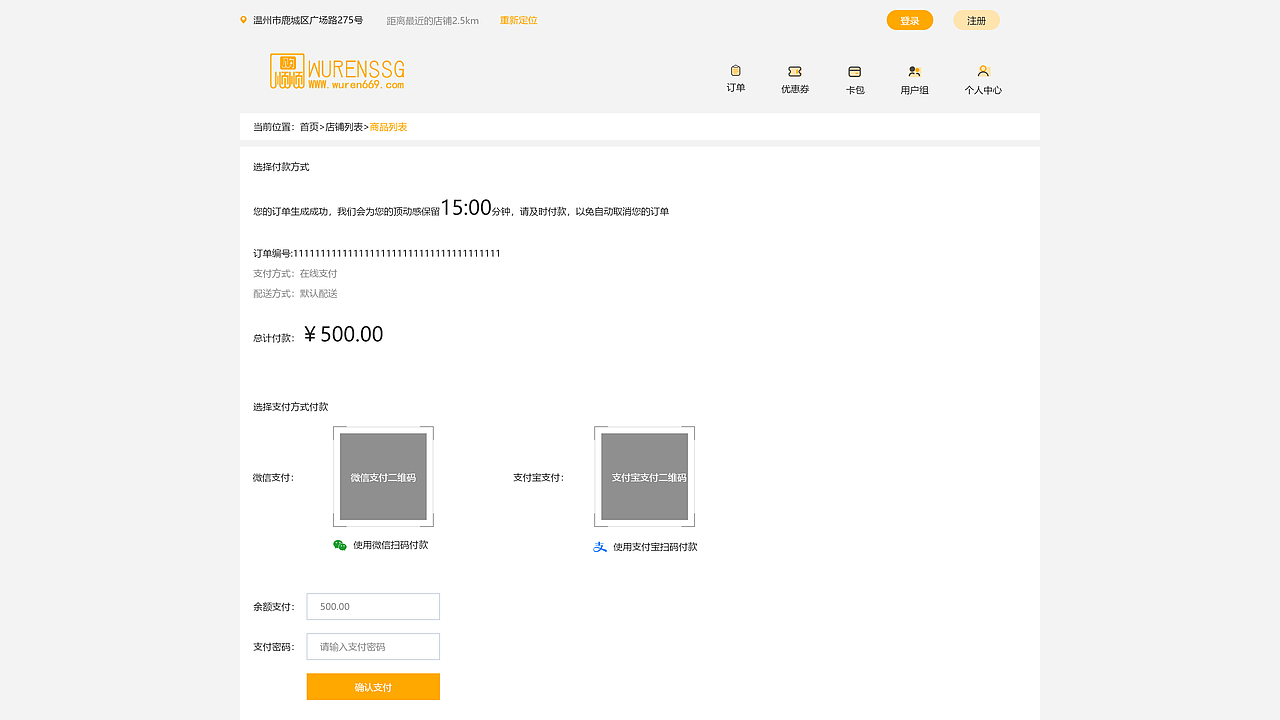Open the 个人中心 profile icon
Screen dimensions: 1280x720
pyautogui.click(x=983, y=71)
